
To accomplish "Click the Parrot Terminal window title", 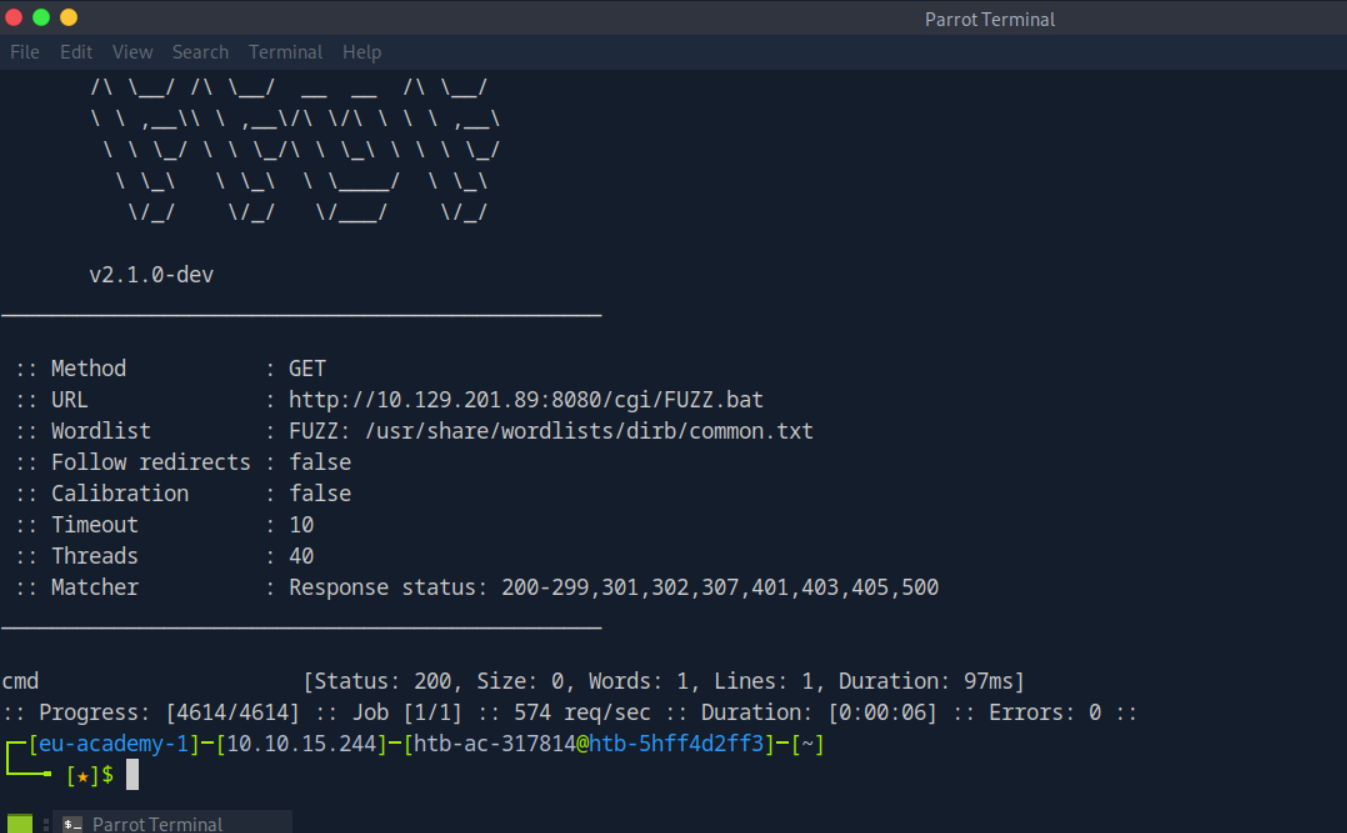I will (989, 19).
